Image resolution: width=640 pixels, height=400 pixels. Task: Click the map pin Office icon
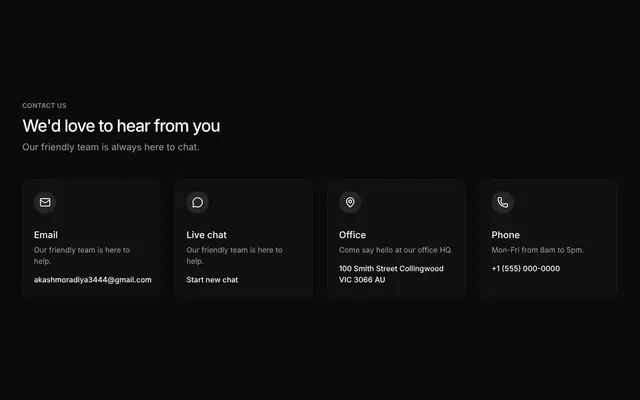(350, 202)
